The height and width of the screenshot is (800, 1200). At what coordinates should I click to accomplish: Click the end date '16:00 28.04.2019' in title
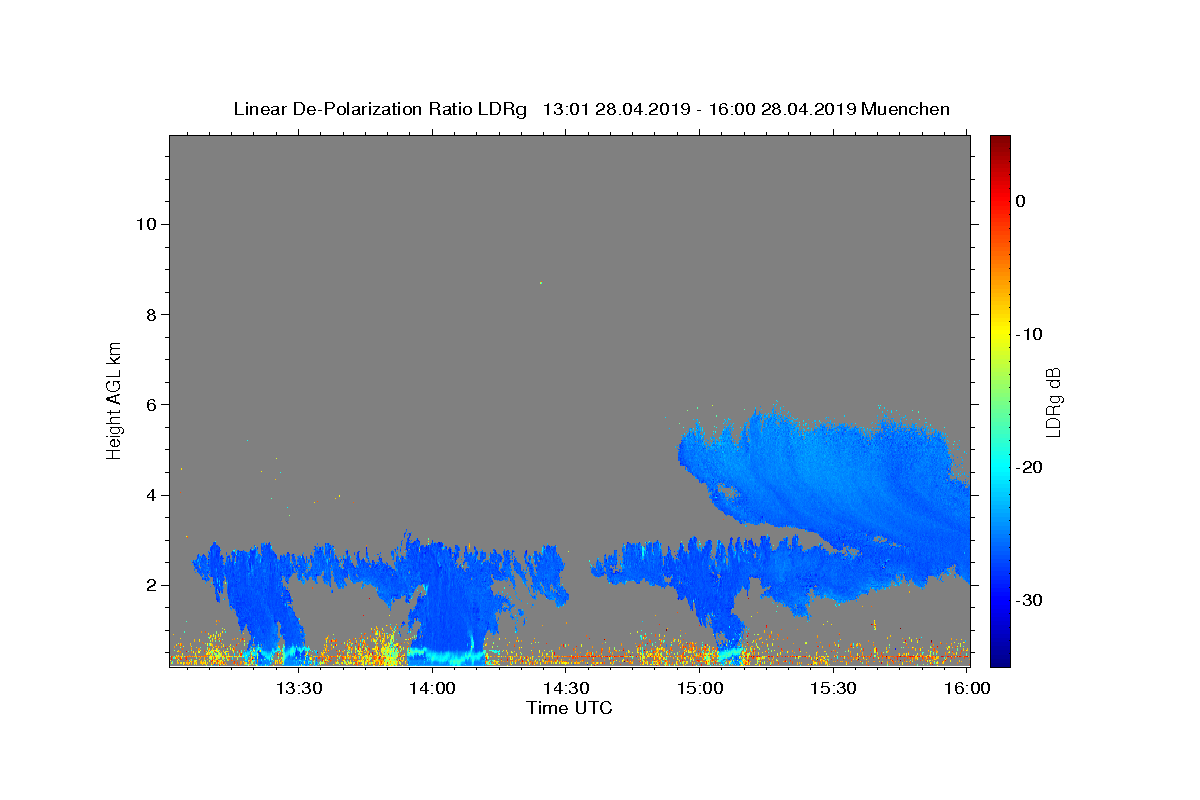pos(782,109)
